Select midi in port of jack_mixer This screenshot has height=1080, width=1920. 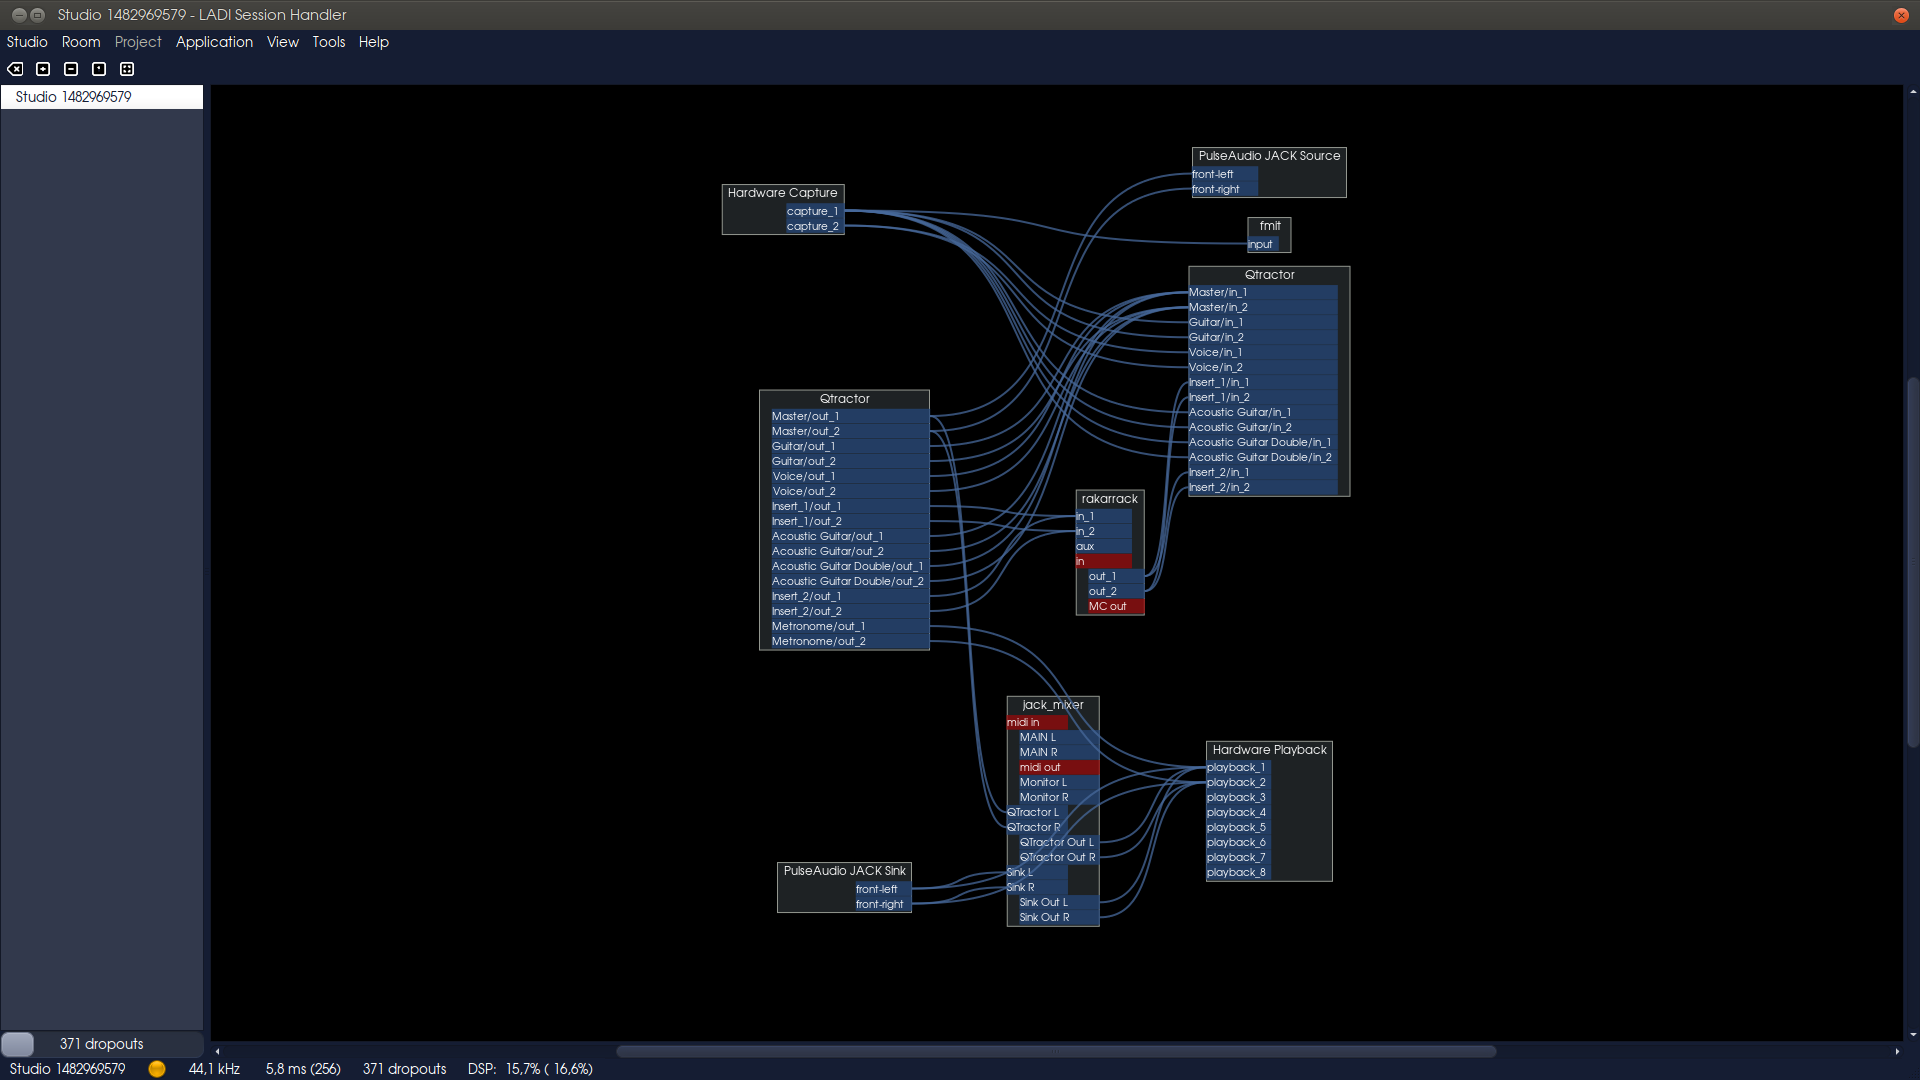coord(1036,722)
